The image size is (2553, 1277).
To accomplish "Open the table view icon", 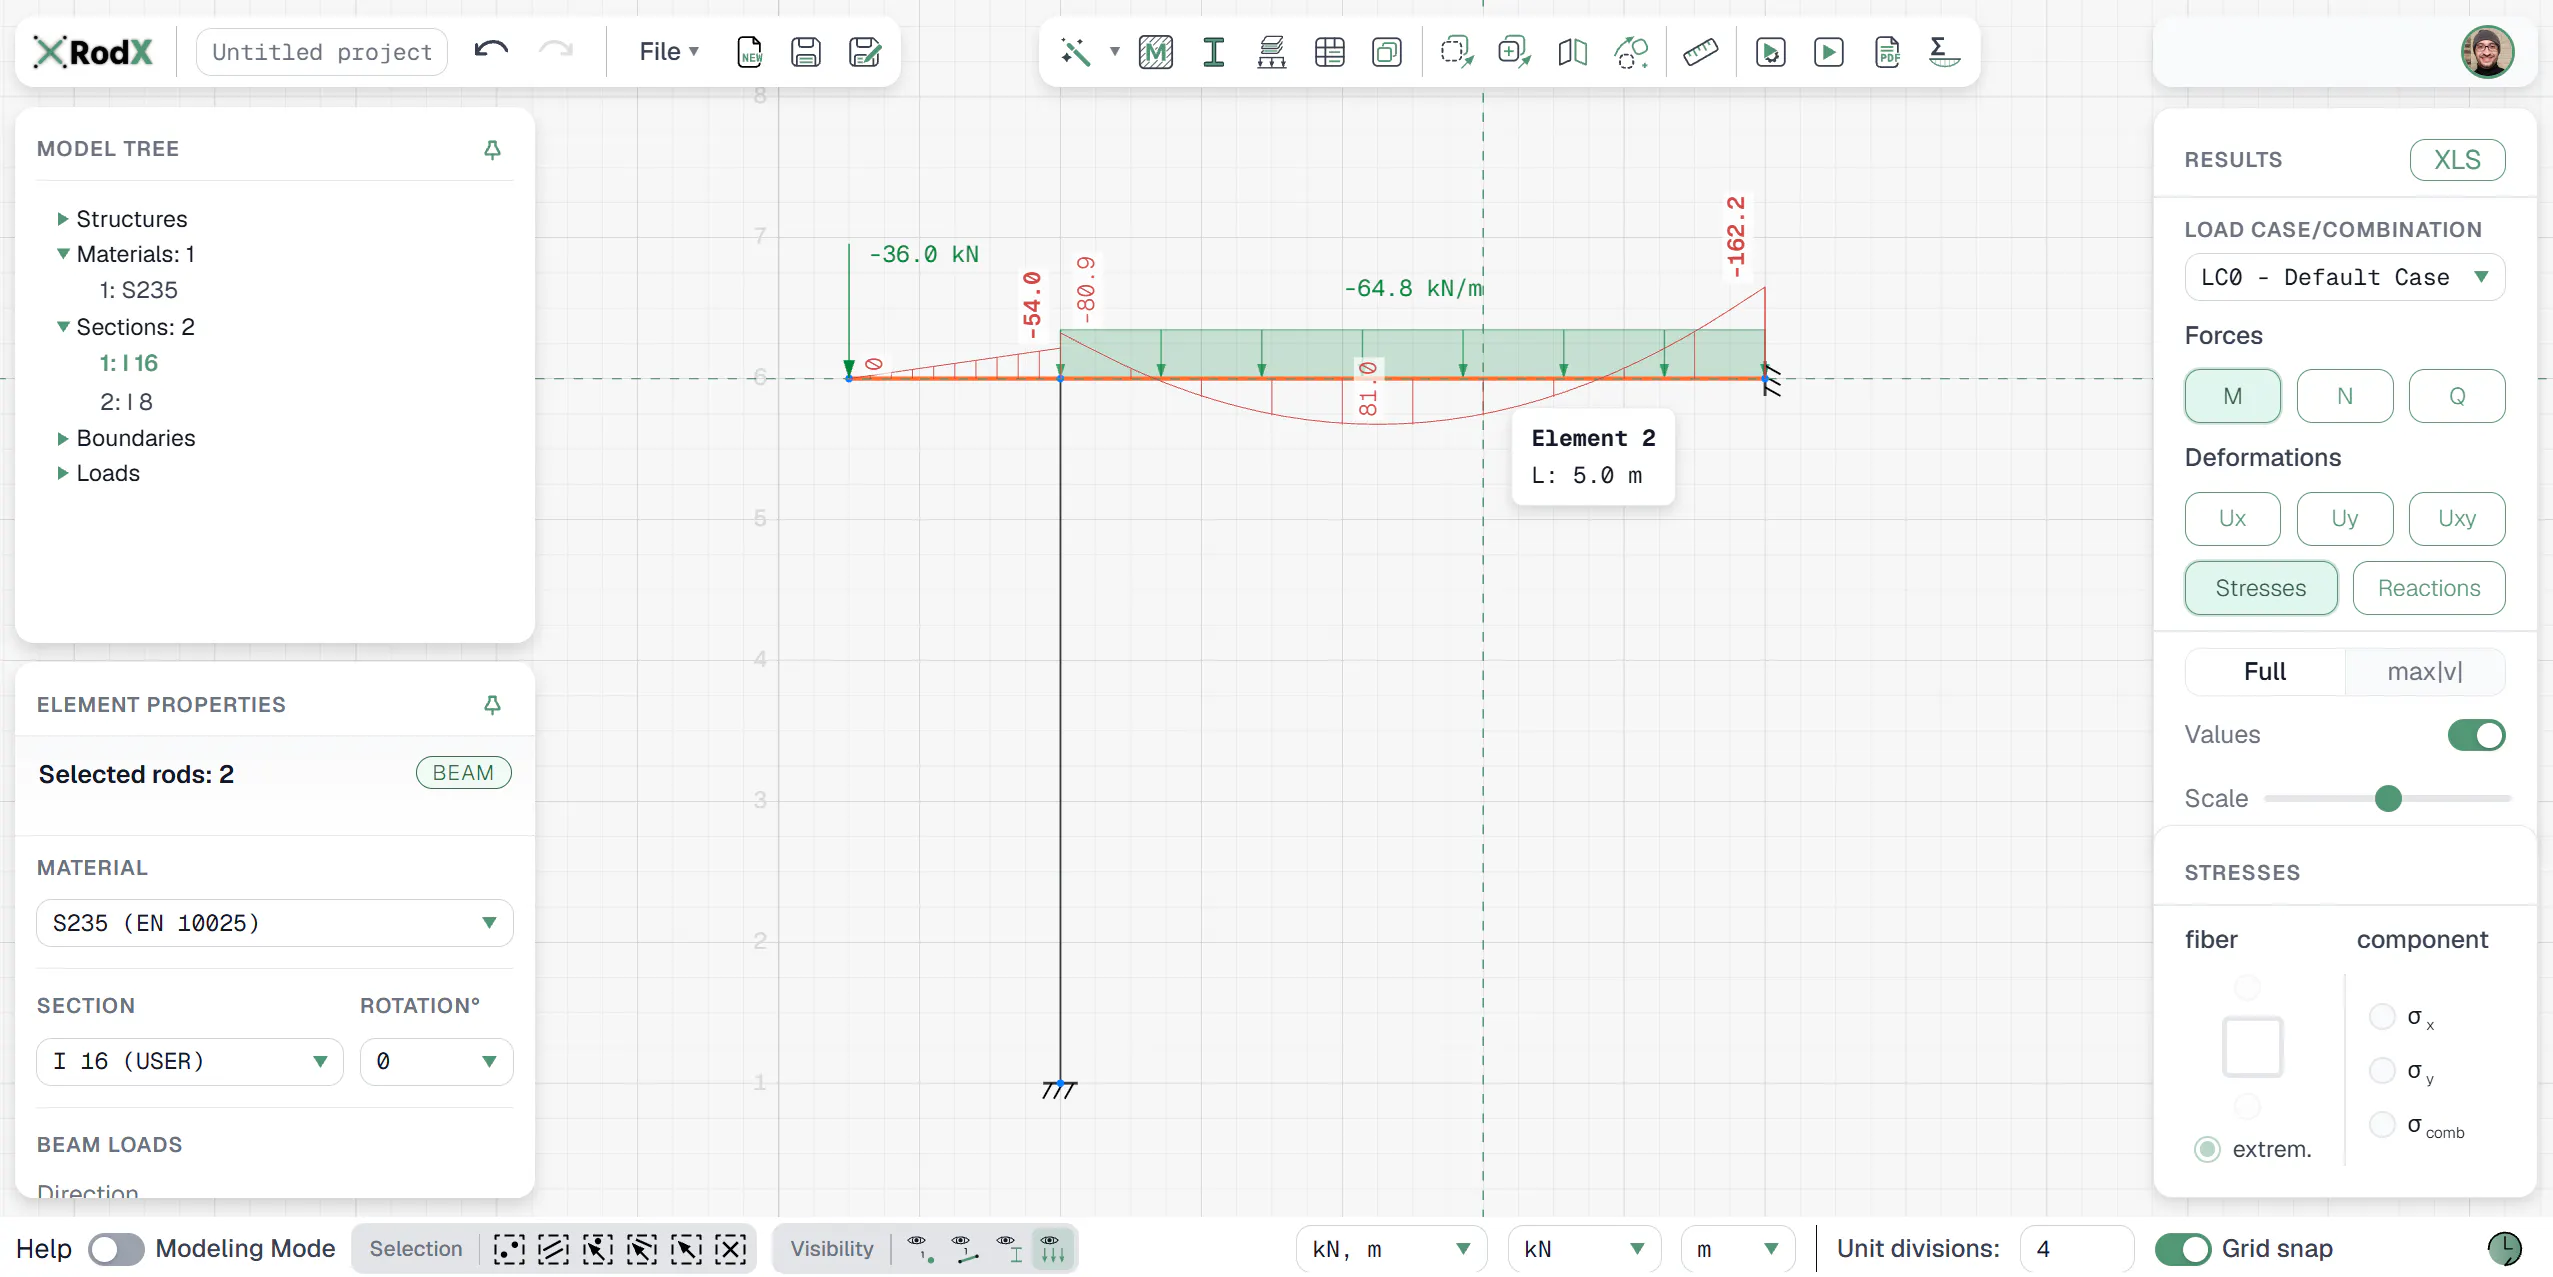I will (x=1329, y=51).
